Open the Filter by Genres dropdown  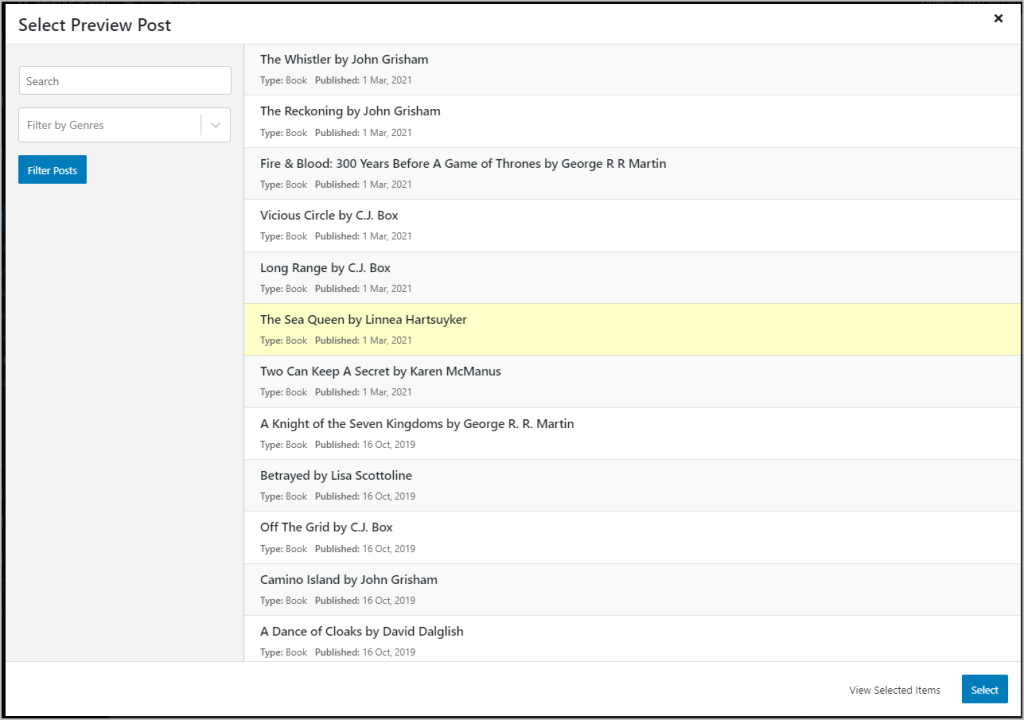pos(110,125)
